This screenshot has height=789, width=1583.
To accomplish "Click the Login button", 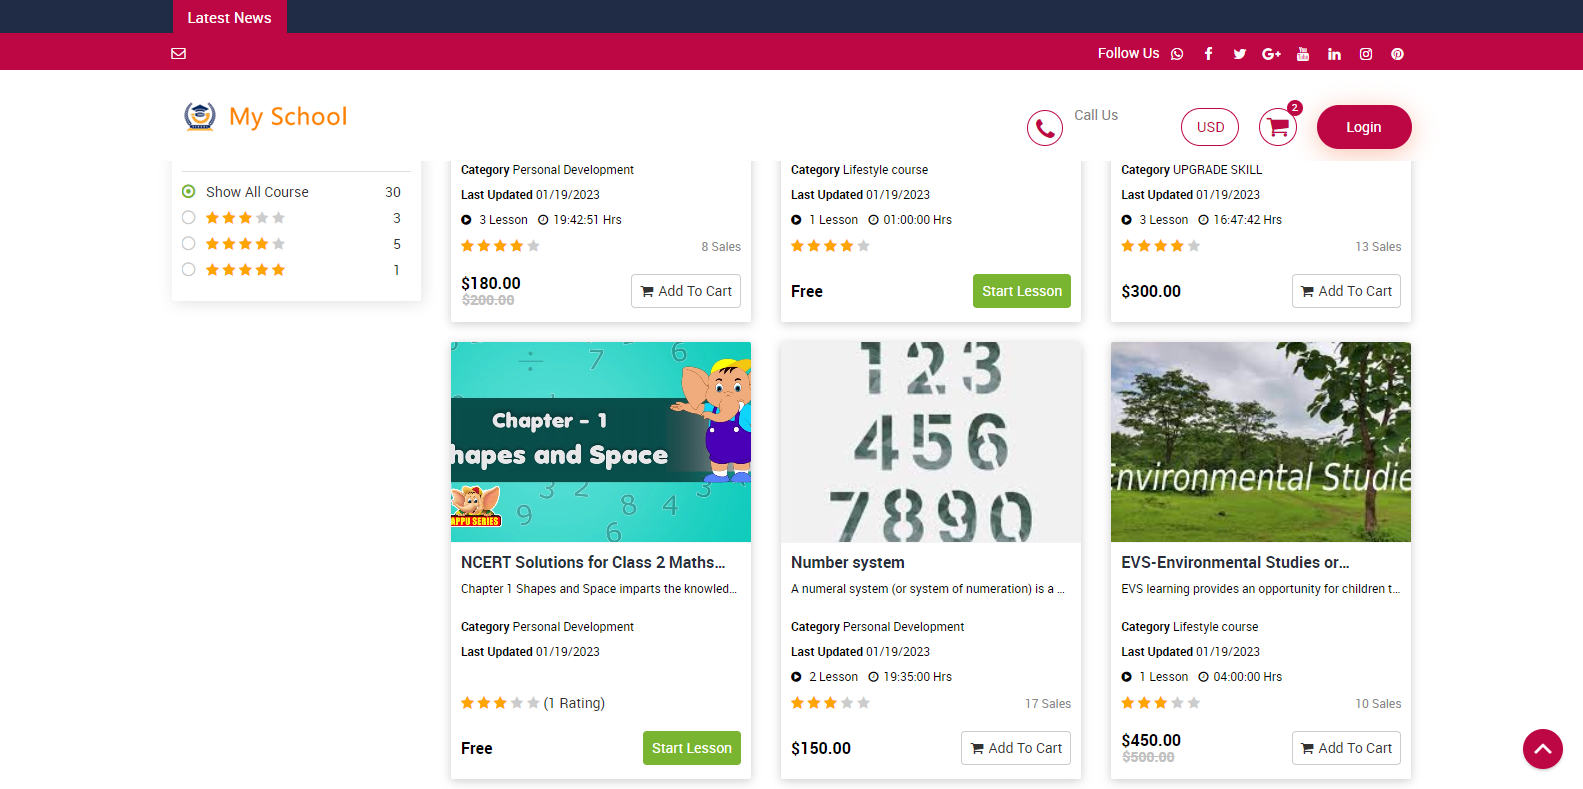I will (1363, 127).
